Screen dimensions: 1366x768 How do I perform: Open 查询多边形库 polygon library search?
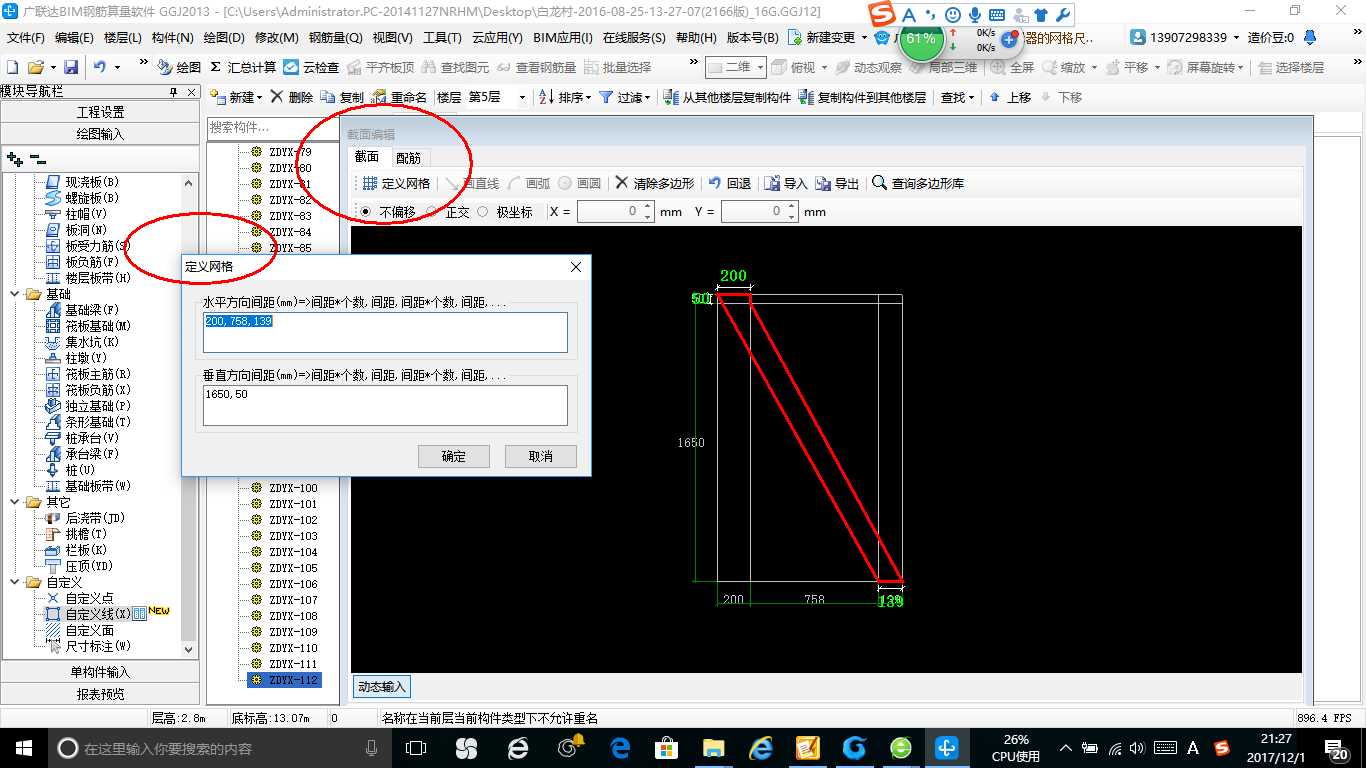[x=918, y=183]
